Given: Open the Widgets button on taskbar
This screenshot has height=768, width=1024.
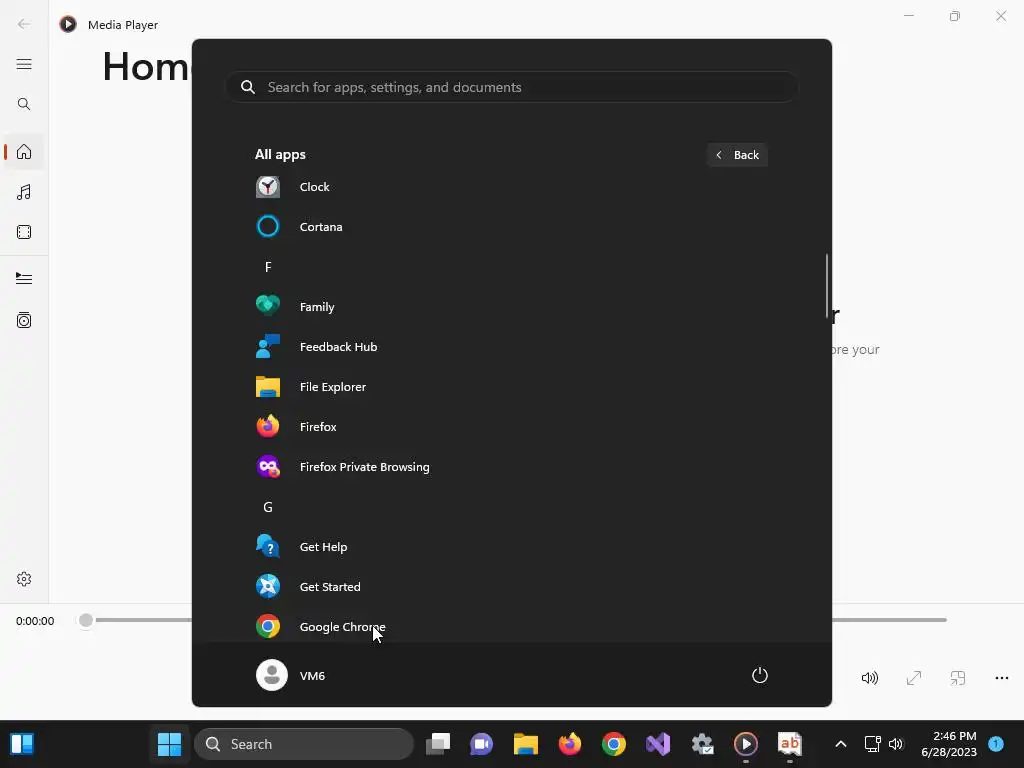Looking at the screenshot, I should click(22, 744).
